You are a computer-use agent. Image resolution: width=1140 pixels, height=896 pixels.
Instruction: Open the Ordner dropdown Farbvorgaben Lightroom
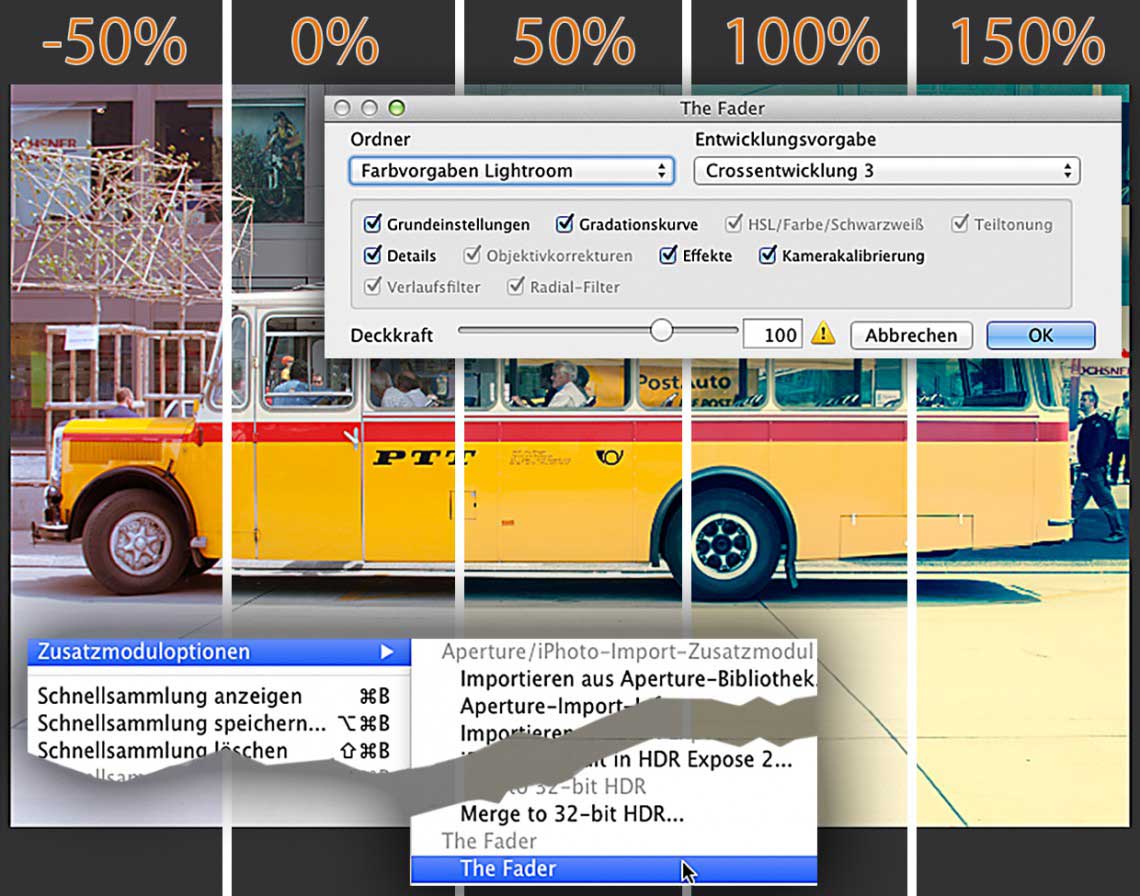(512, 171)
